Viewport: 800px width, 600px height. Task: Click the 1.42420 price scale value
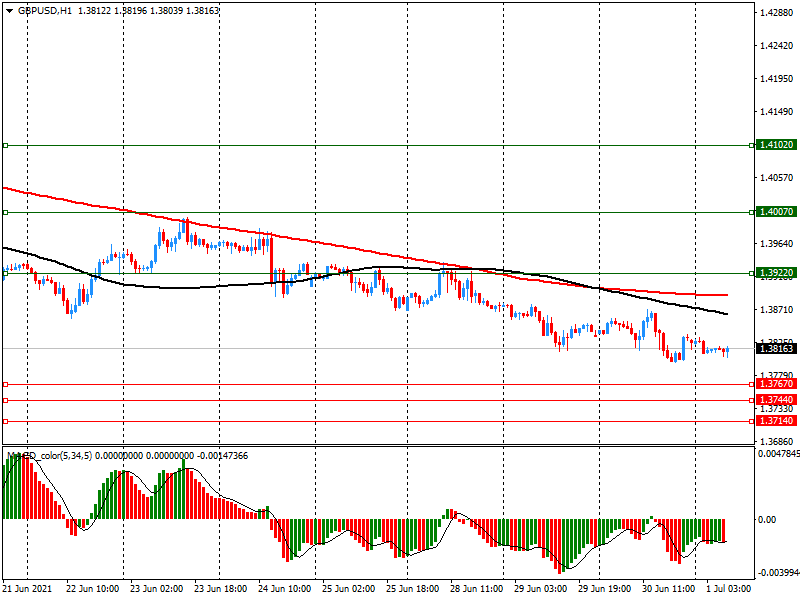pyautogui.click(x=777, y=46)
